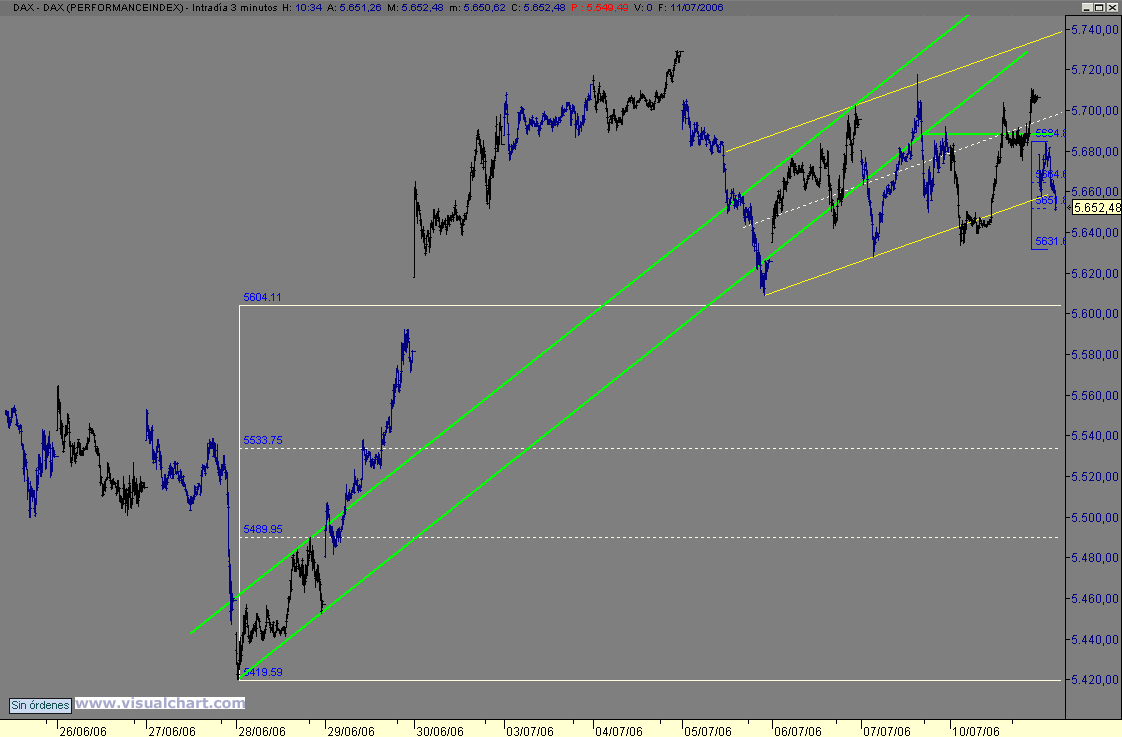Image resolution: width=1122 pixels, height=737 pixels.
Task: Click the red 'P: 5.549,49' value
Action: (600, 7)
